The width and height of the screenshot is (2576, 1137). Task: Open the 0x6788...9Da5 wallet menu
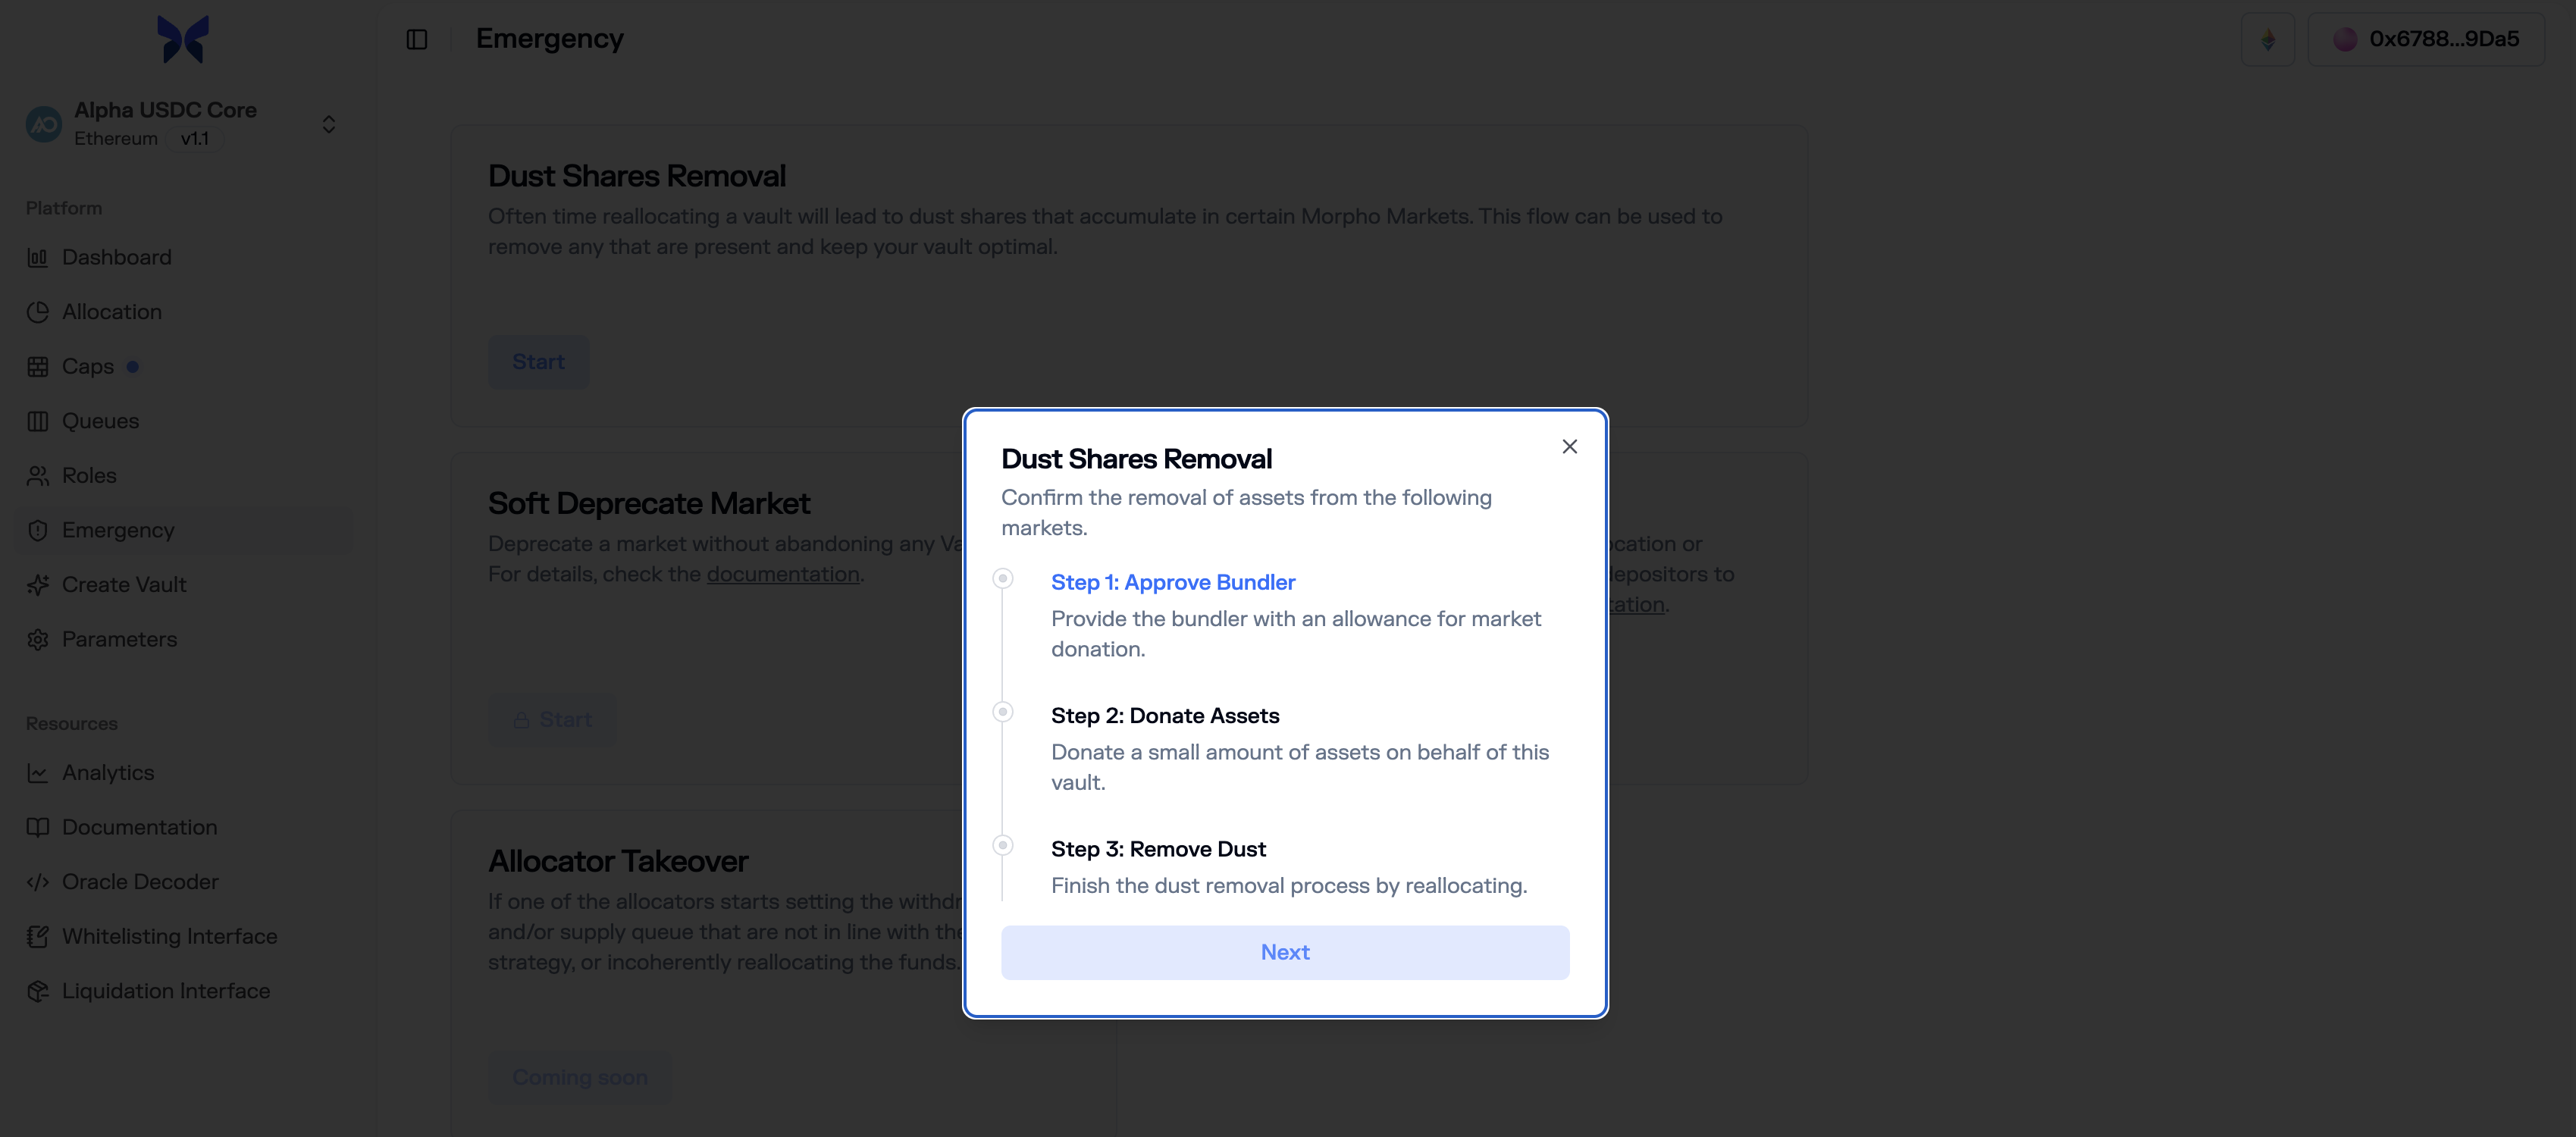[2425, 39]
